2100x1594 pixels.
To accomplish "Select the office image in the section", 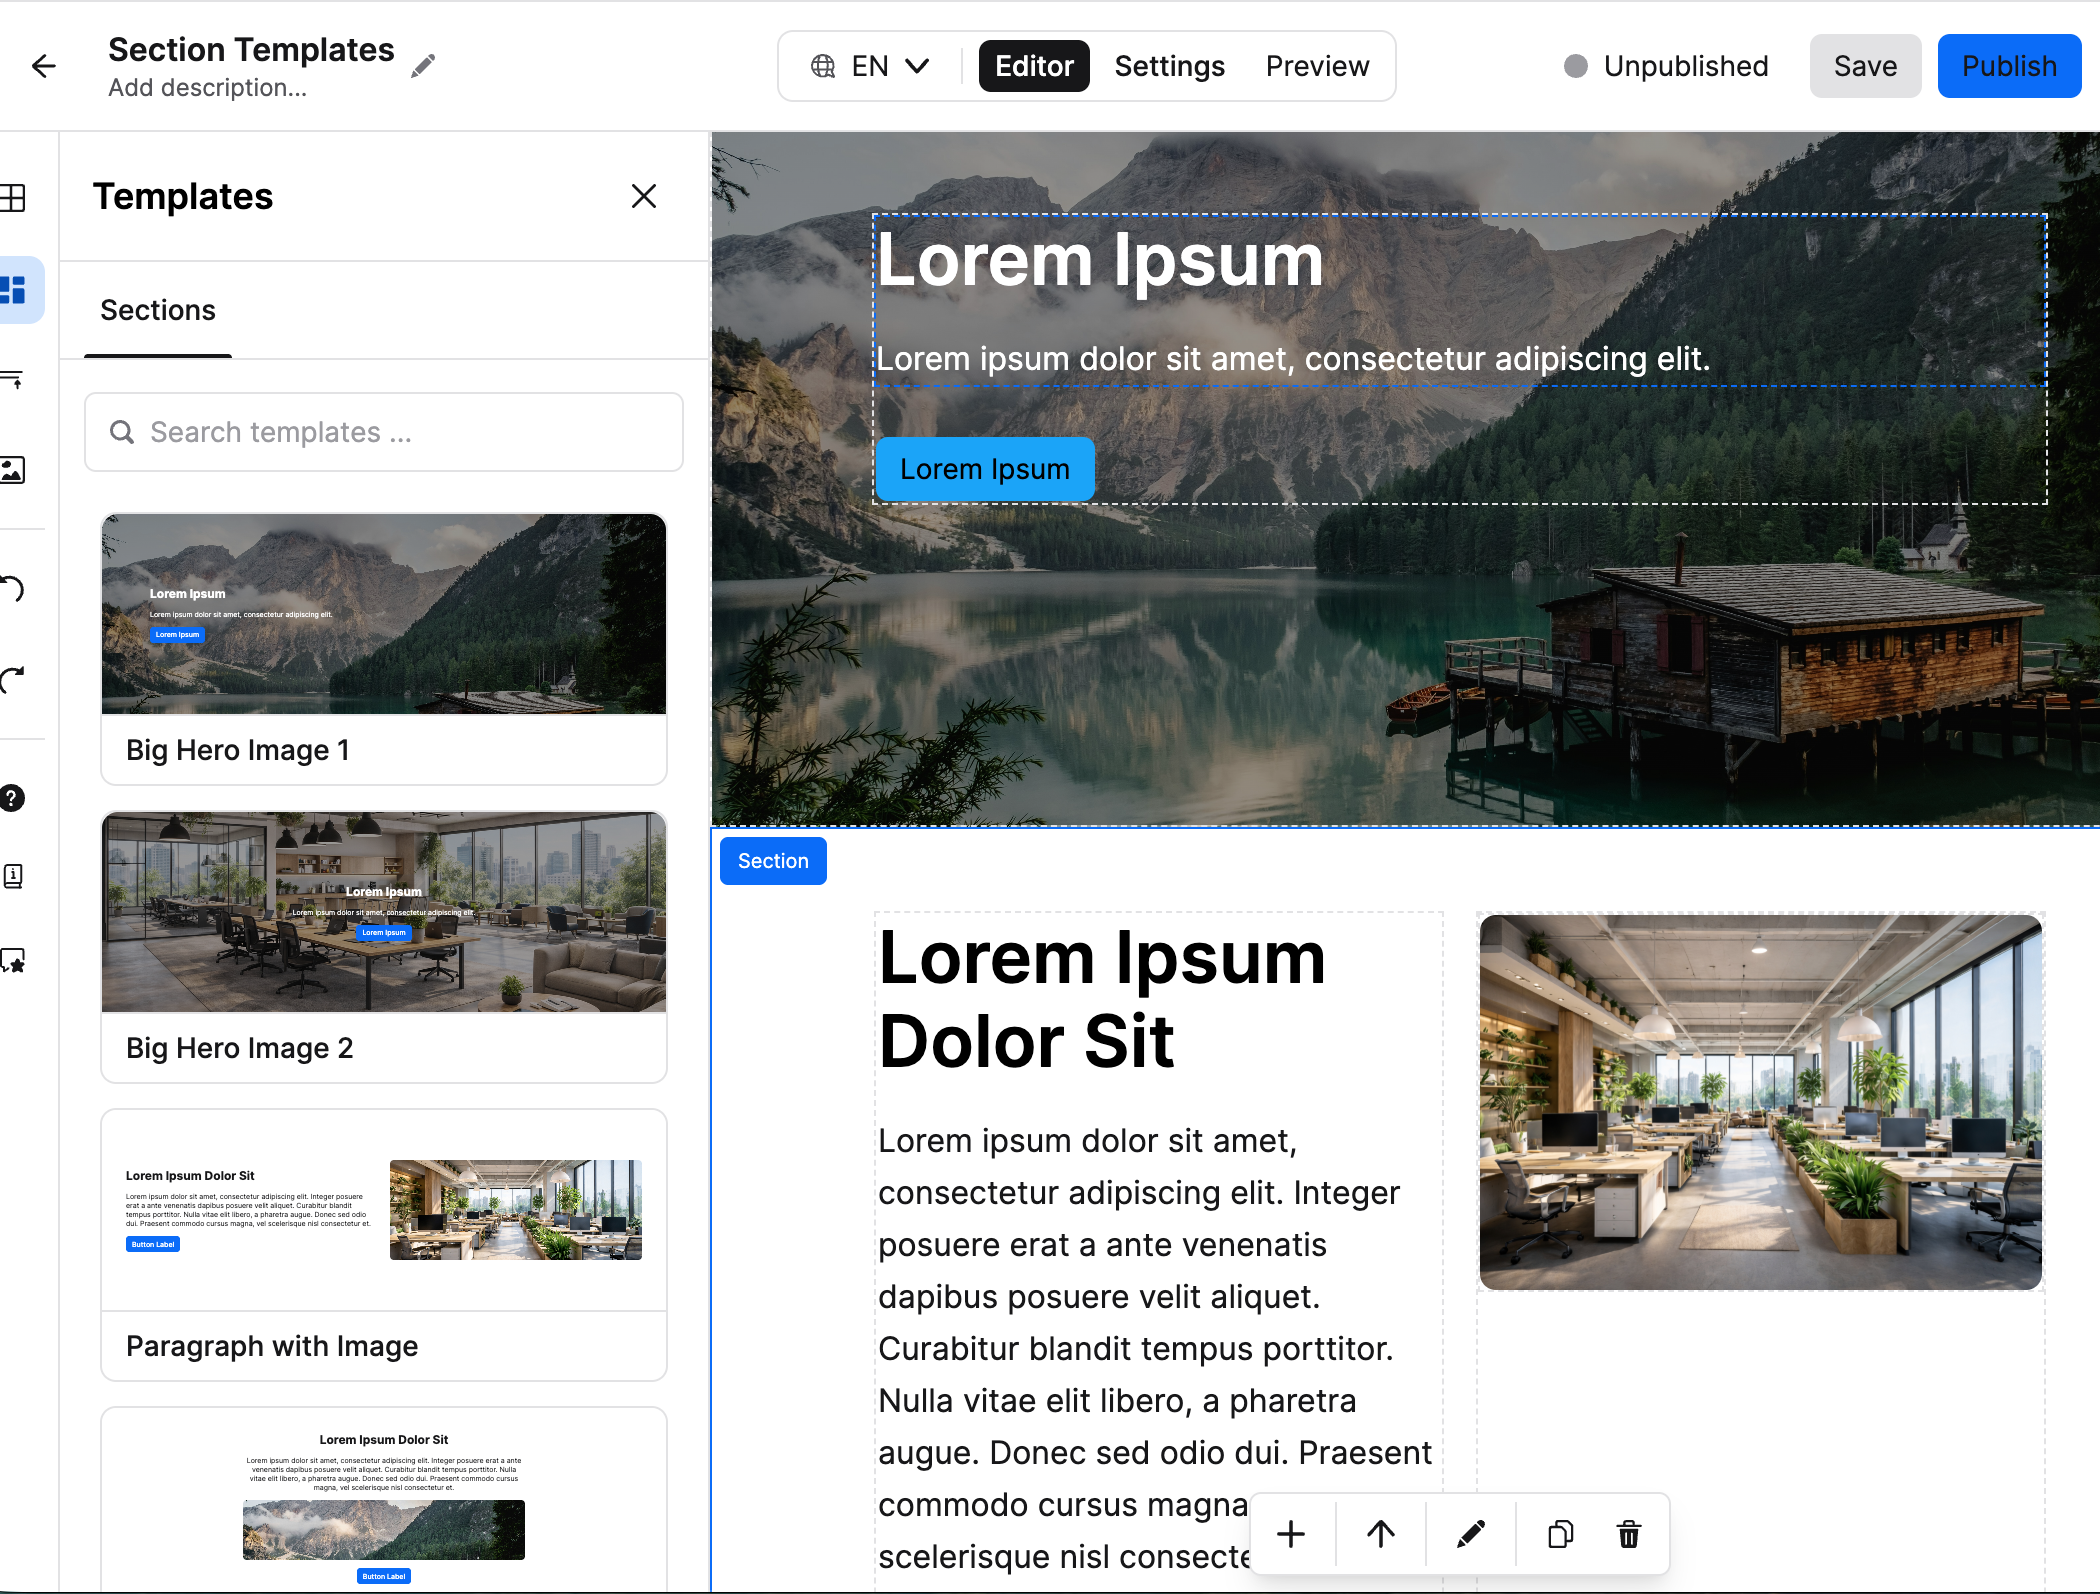I will tap(1760, 1102).
